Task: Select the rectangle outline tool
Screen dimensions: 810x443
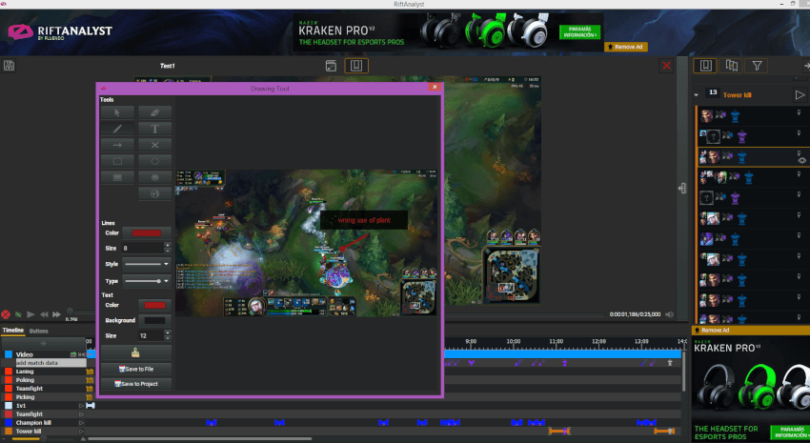Action: click(117, 161)
